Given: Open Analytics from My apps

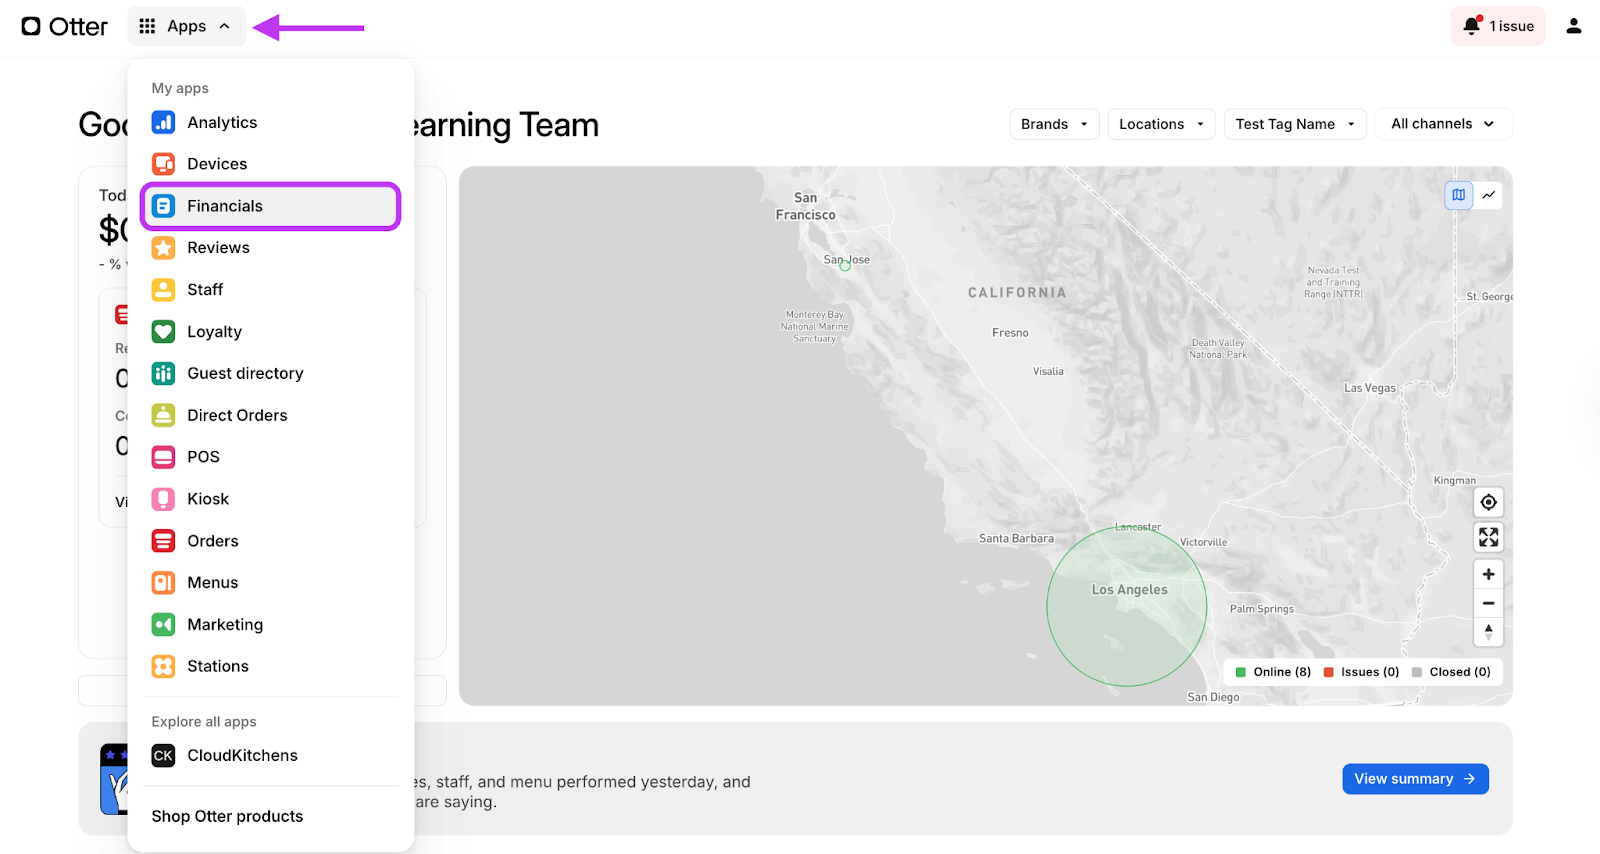Looking at the screenshot, I should click(270, 122).
